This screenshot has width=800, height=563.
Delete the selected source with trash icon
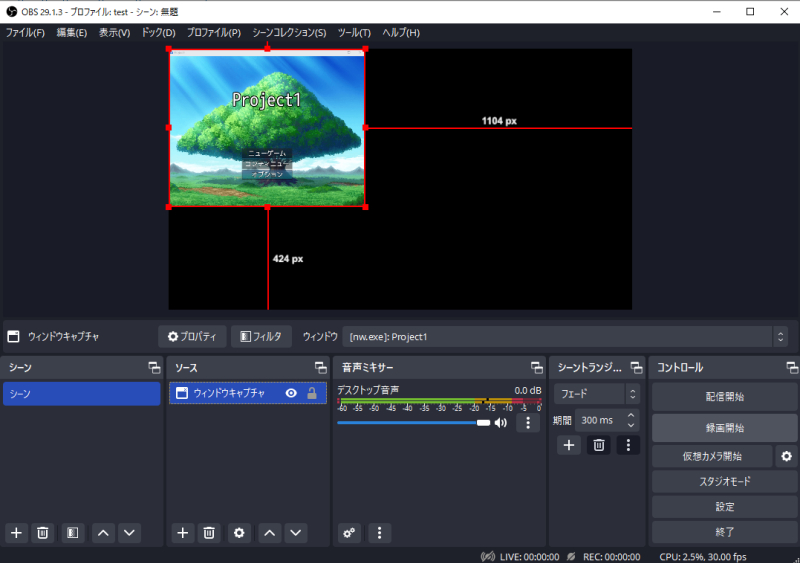(209, 533)
